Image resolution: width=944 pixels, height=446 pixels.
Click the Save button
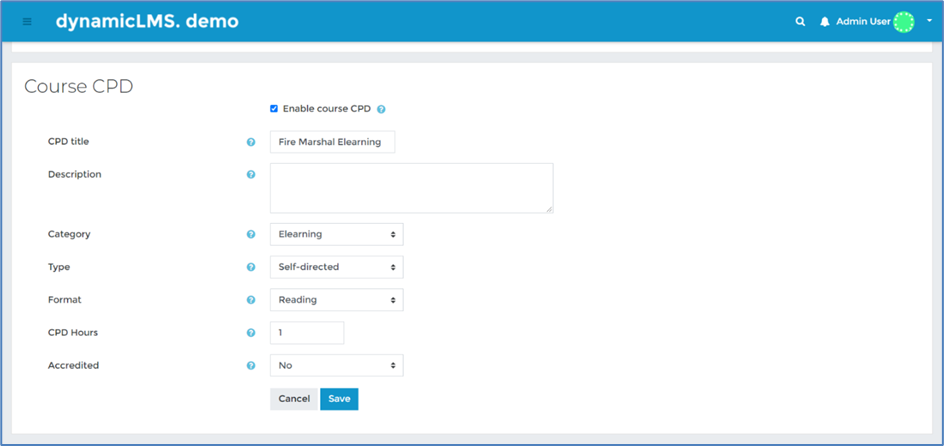[x=339, y=399]
